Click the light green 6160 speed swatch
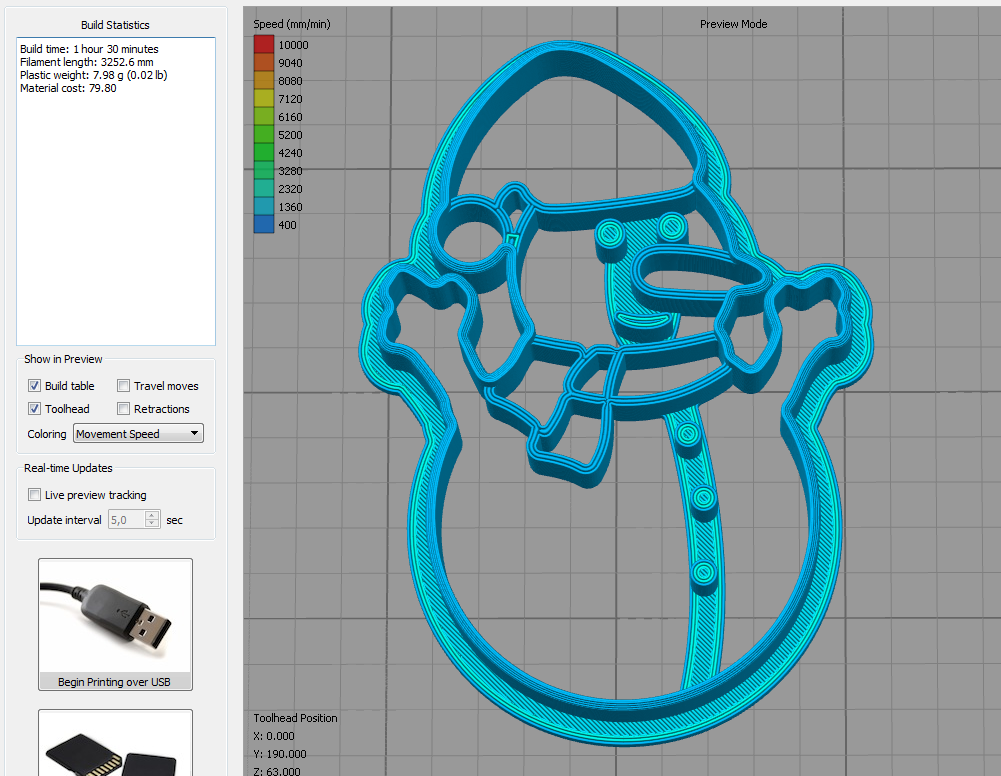The height and width of the screenshot is (776, 1001). (x=264, y=116)
